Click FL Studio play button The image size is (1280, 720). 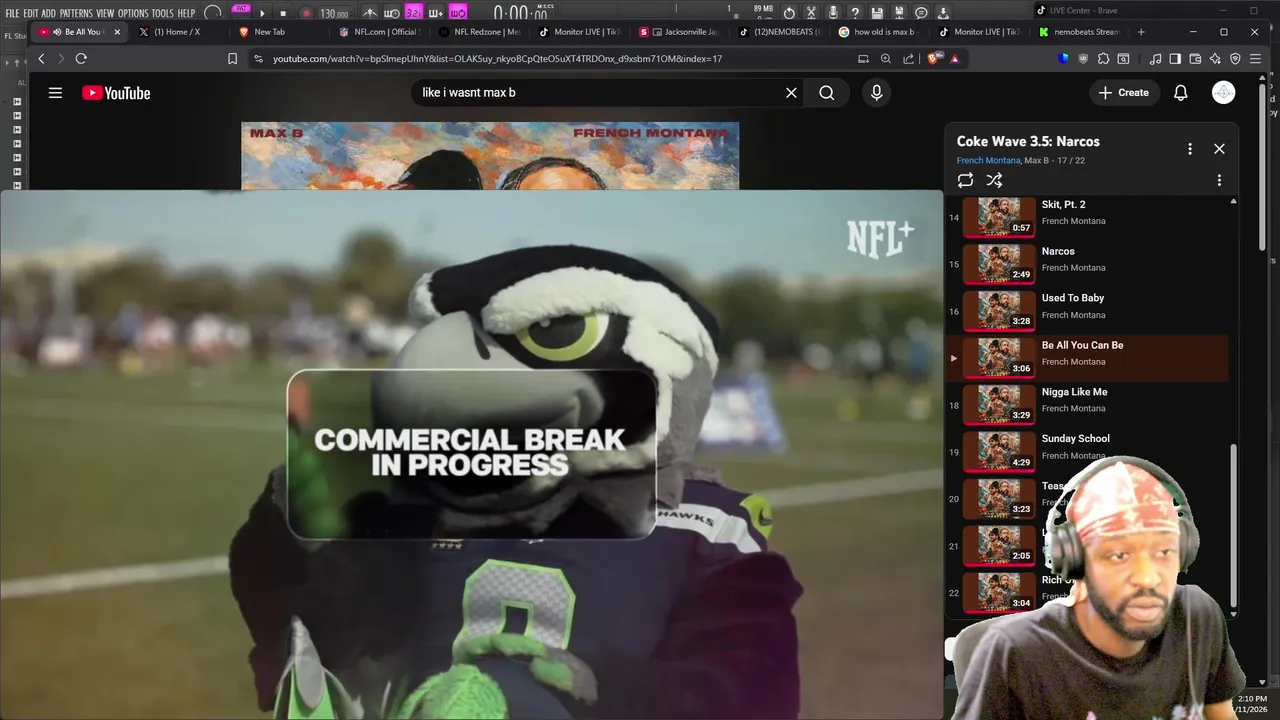point(262,14)
